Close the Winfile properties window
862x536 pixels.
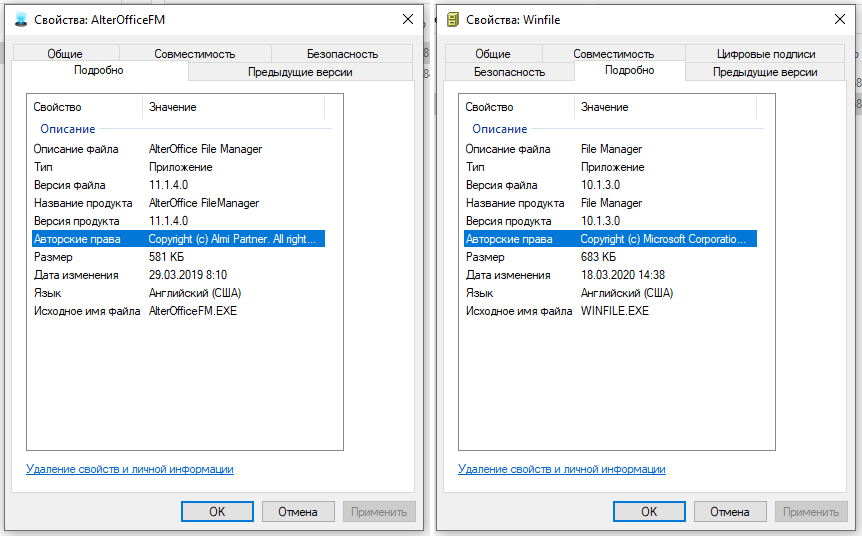(x=839, y=19)
